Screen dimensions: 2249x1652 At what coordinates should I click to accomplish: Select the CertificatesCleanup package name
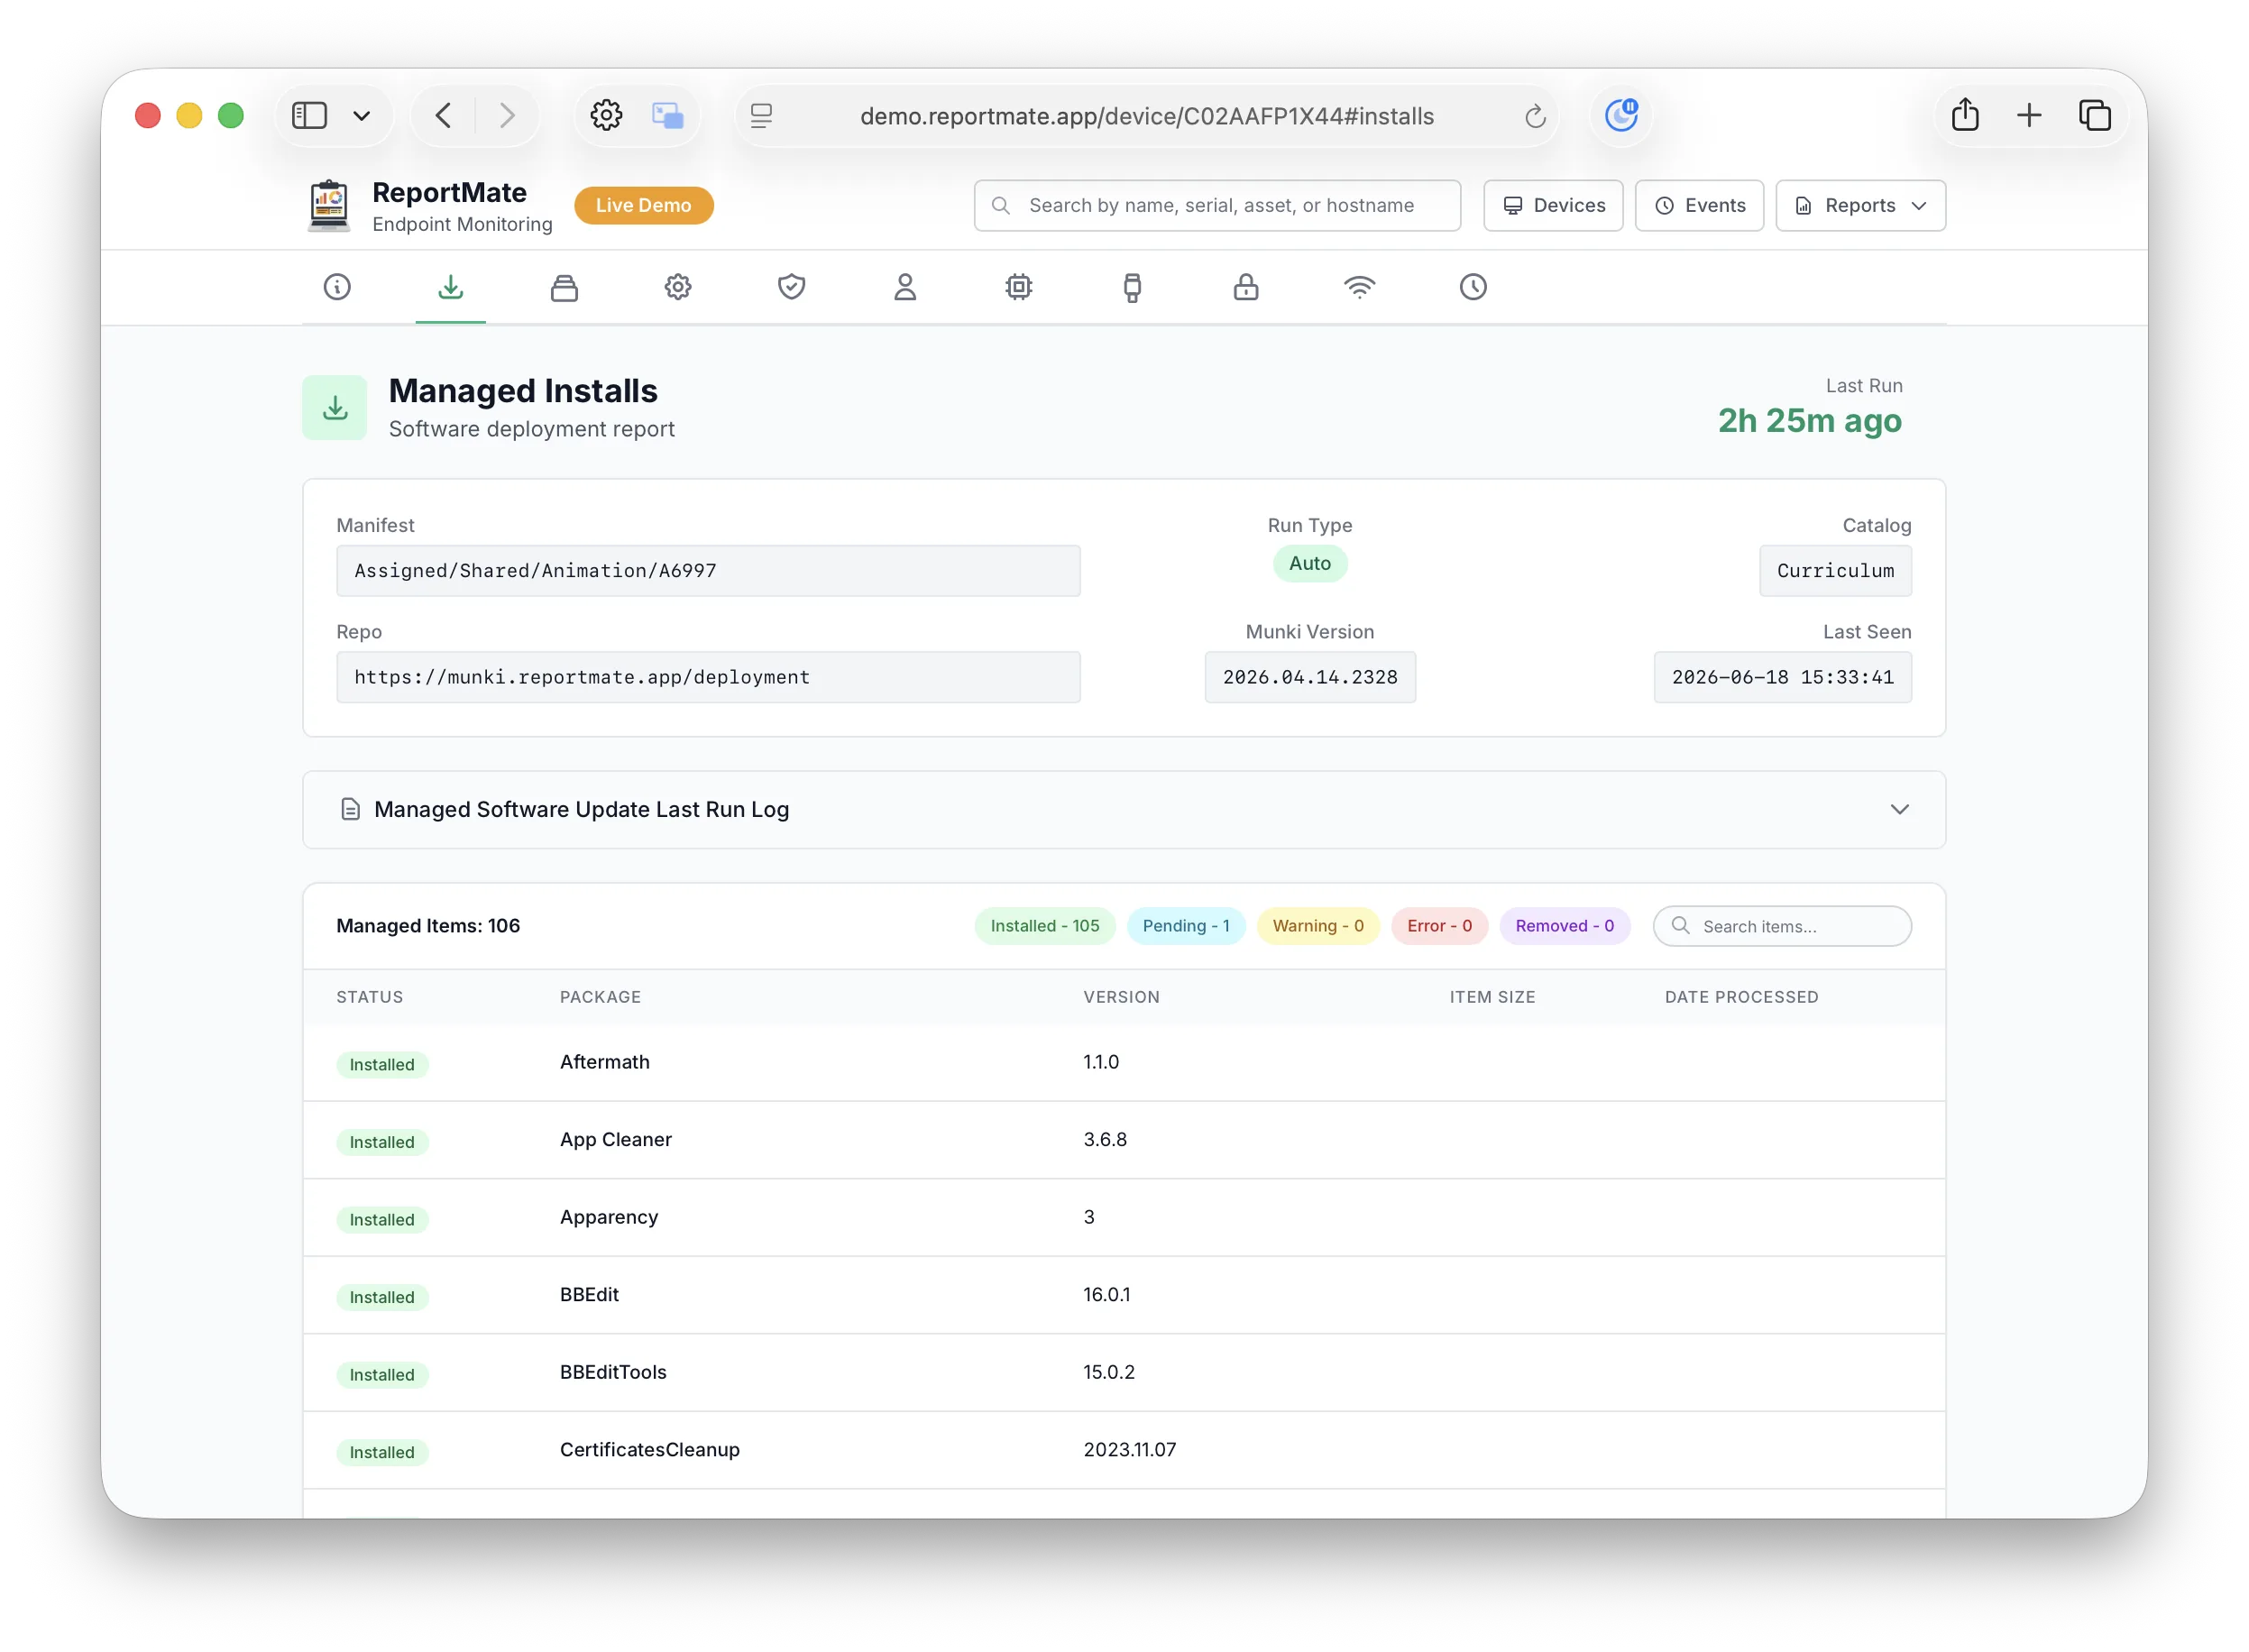pos(650,1450)
